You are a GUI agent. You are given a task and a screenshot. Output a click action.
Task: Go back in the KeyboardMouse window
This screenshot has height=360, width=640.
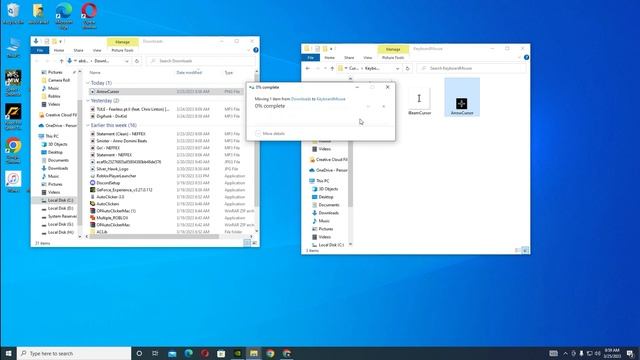[x=307, y=68]
